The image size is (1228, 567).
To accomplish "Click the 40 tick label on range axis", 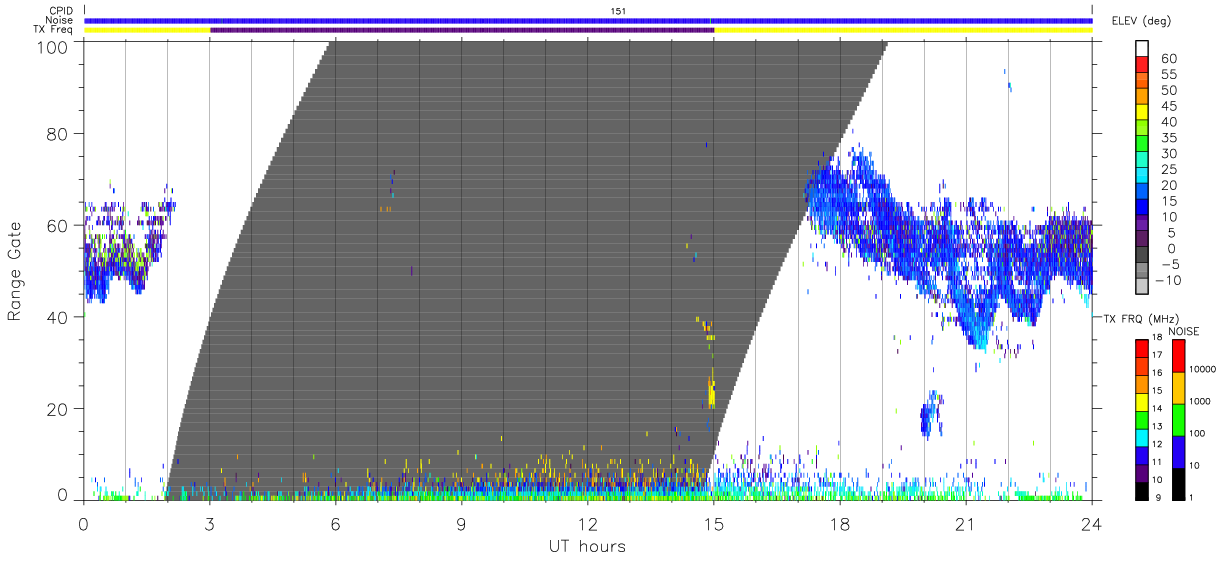I will pyautogui.click(x=58, y=317).
